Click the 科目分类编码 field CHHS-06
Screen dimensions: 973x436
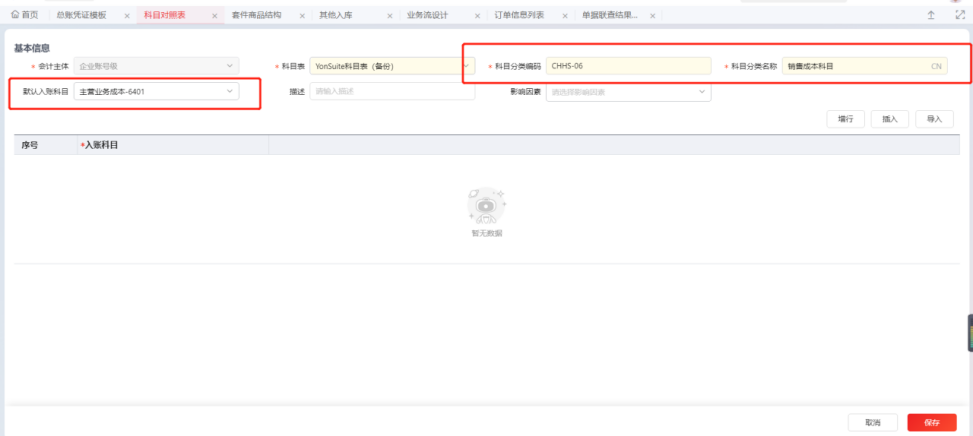[629, 65]
